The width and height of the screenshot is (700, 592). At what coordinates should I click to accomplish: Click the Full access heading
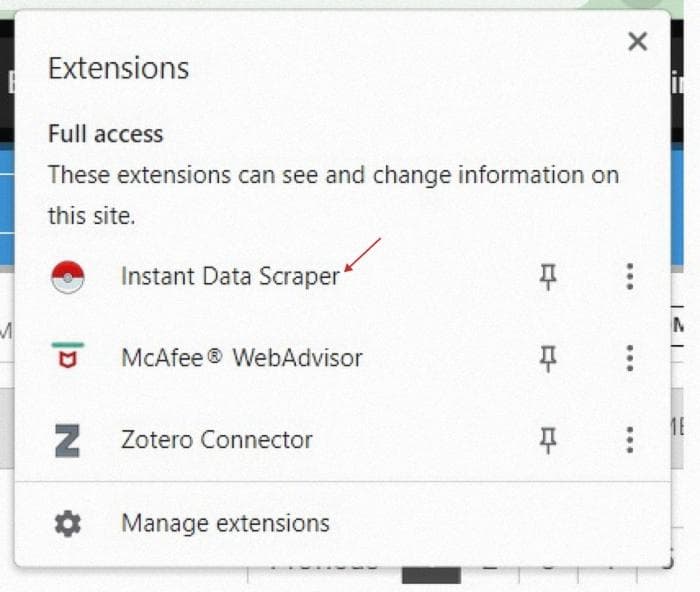(x=106, y=134)
